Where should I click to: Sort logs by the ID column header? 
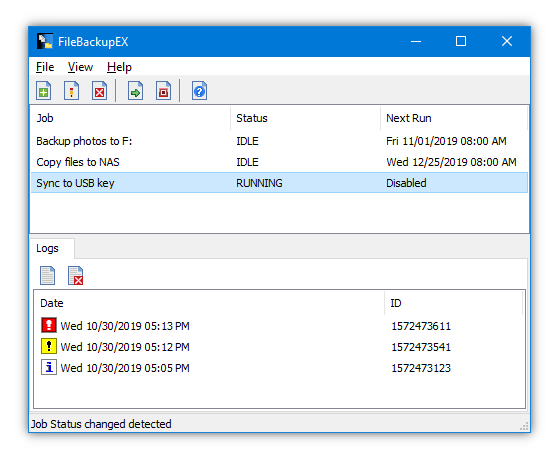(454, 303)
